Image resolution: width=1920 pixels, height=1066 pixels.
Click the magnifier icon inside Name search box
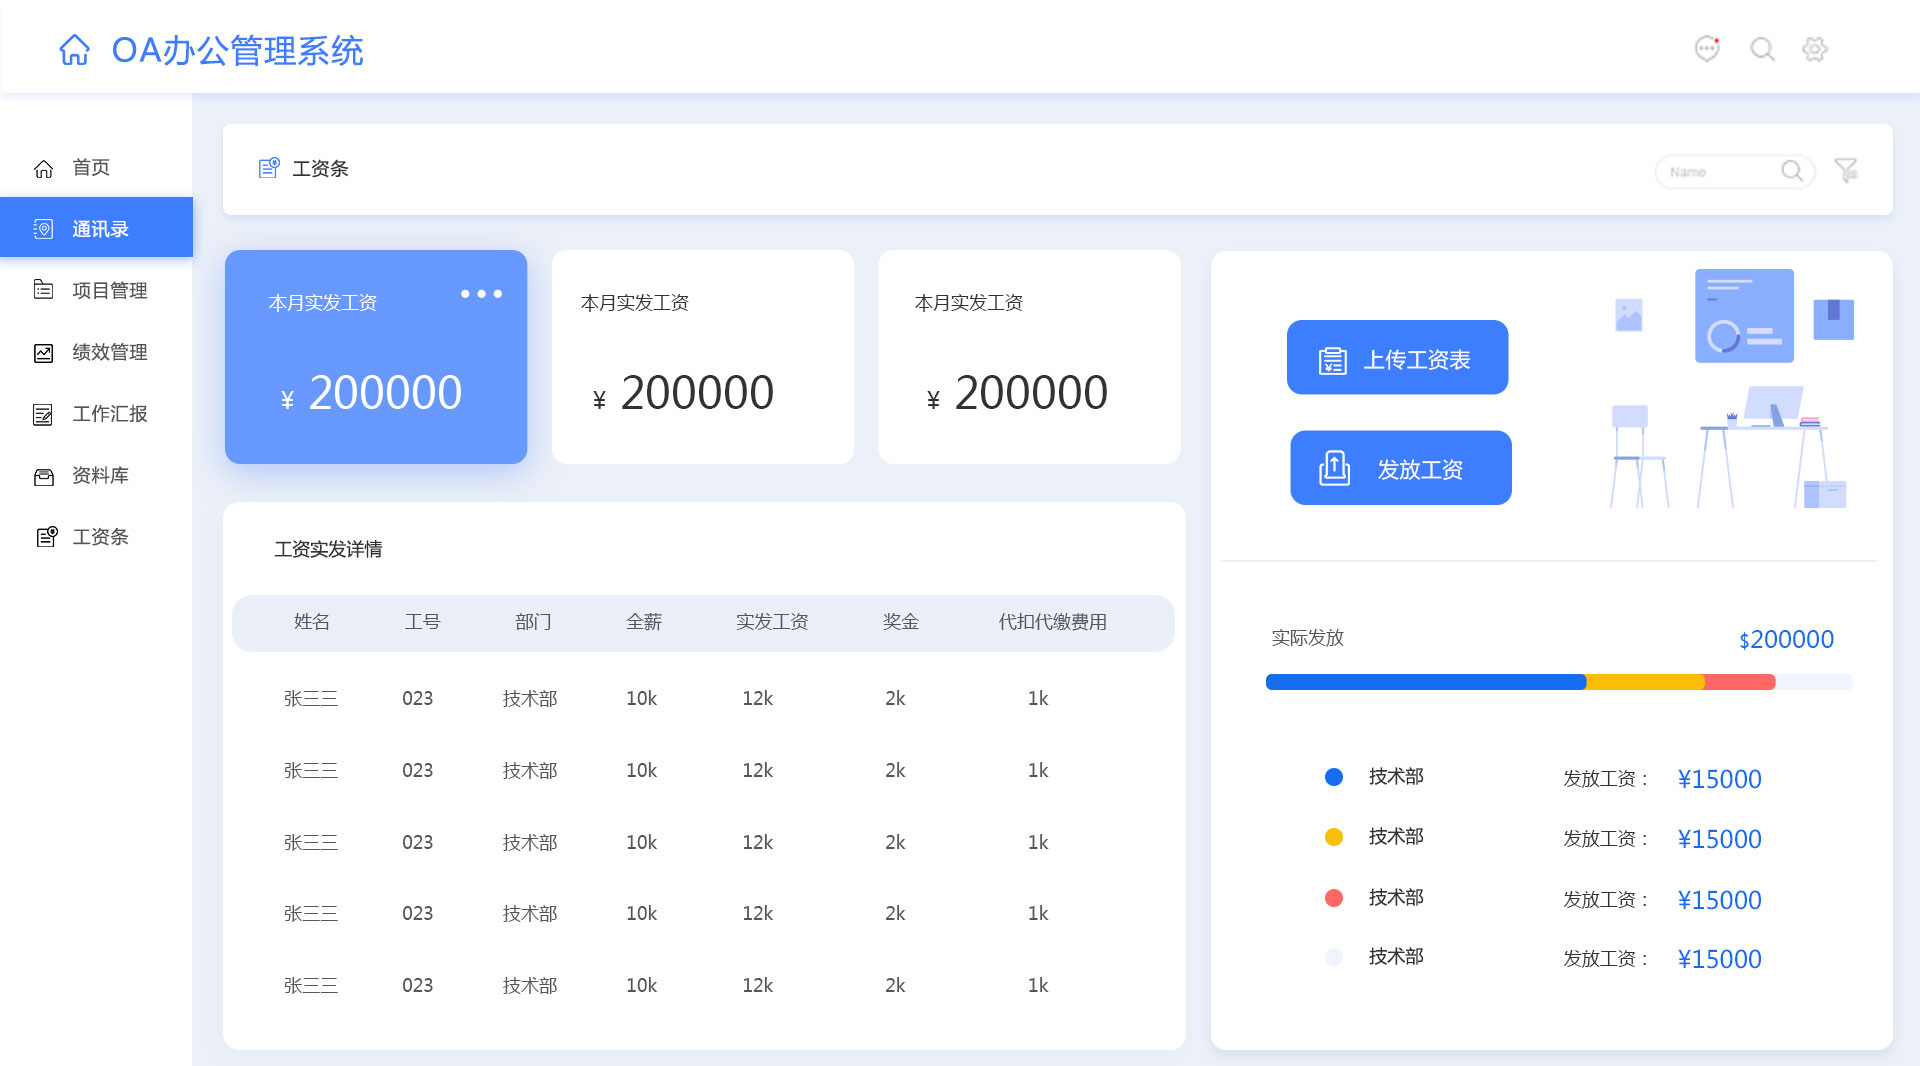pyautogui.click(x=1792, y=171)
